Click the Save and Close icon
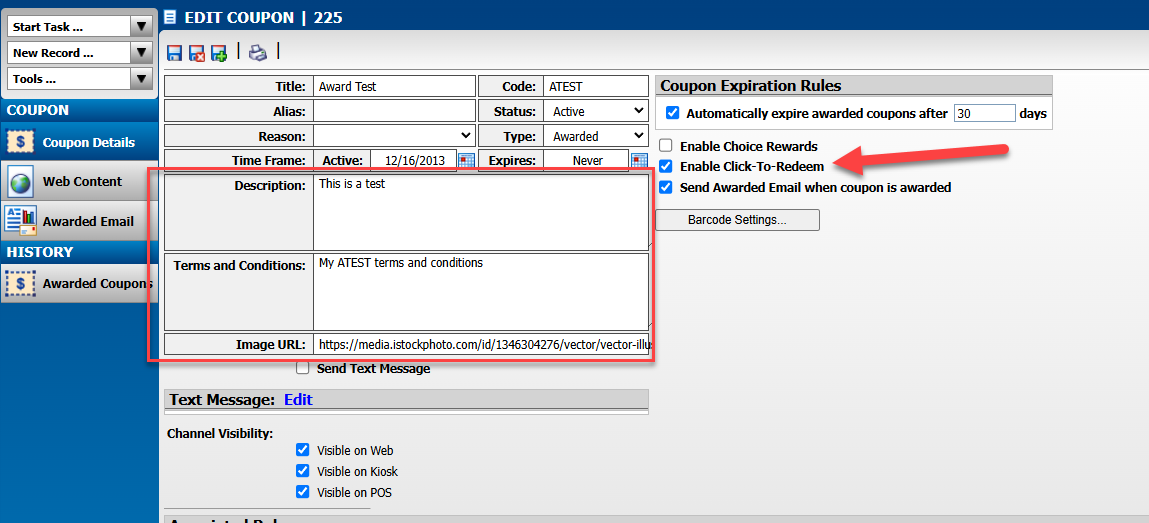The width and height of the screenshot is (1149, 523). 197,53
